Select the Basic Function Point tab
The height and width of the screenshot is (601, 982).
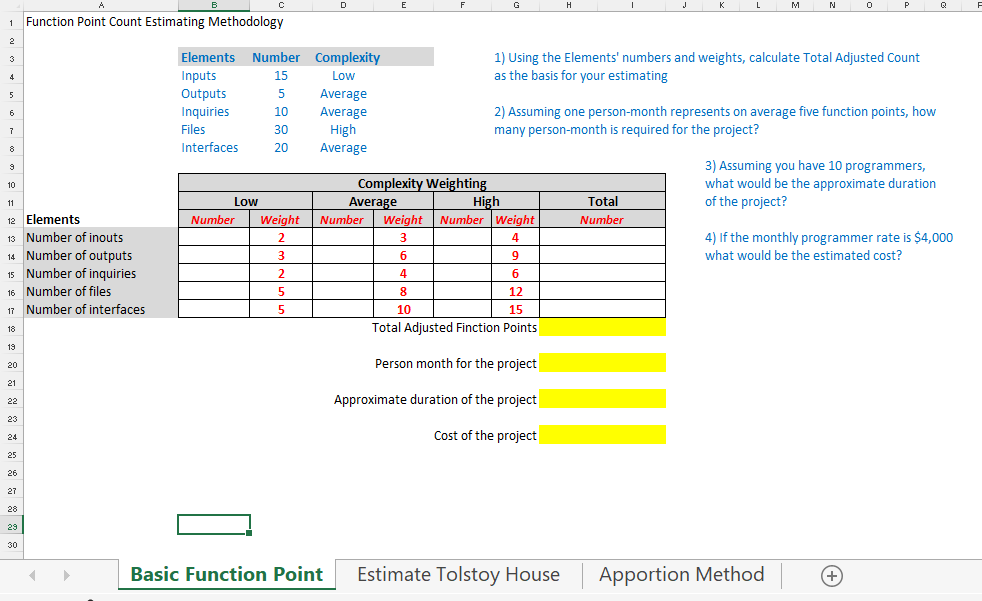[x=226, y=575]
